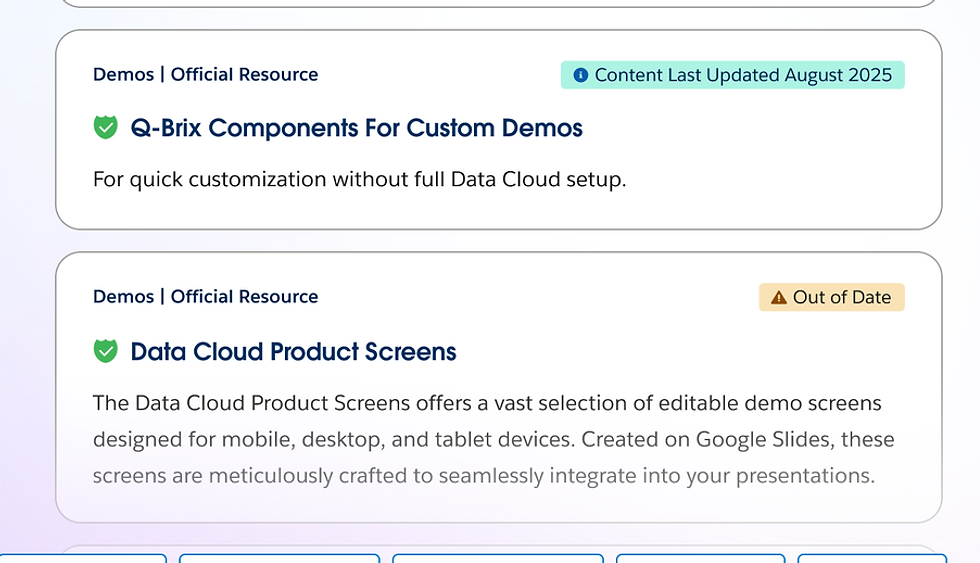
Task: Click green shield icon beside Data Cloud Product Screens
Action: [x=106, y=351]
